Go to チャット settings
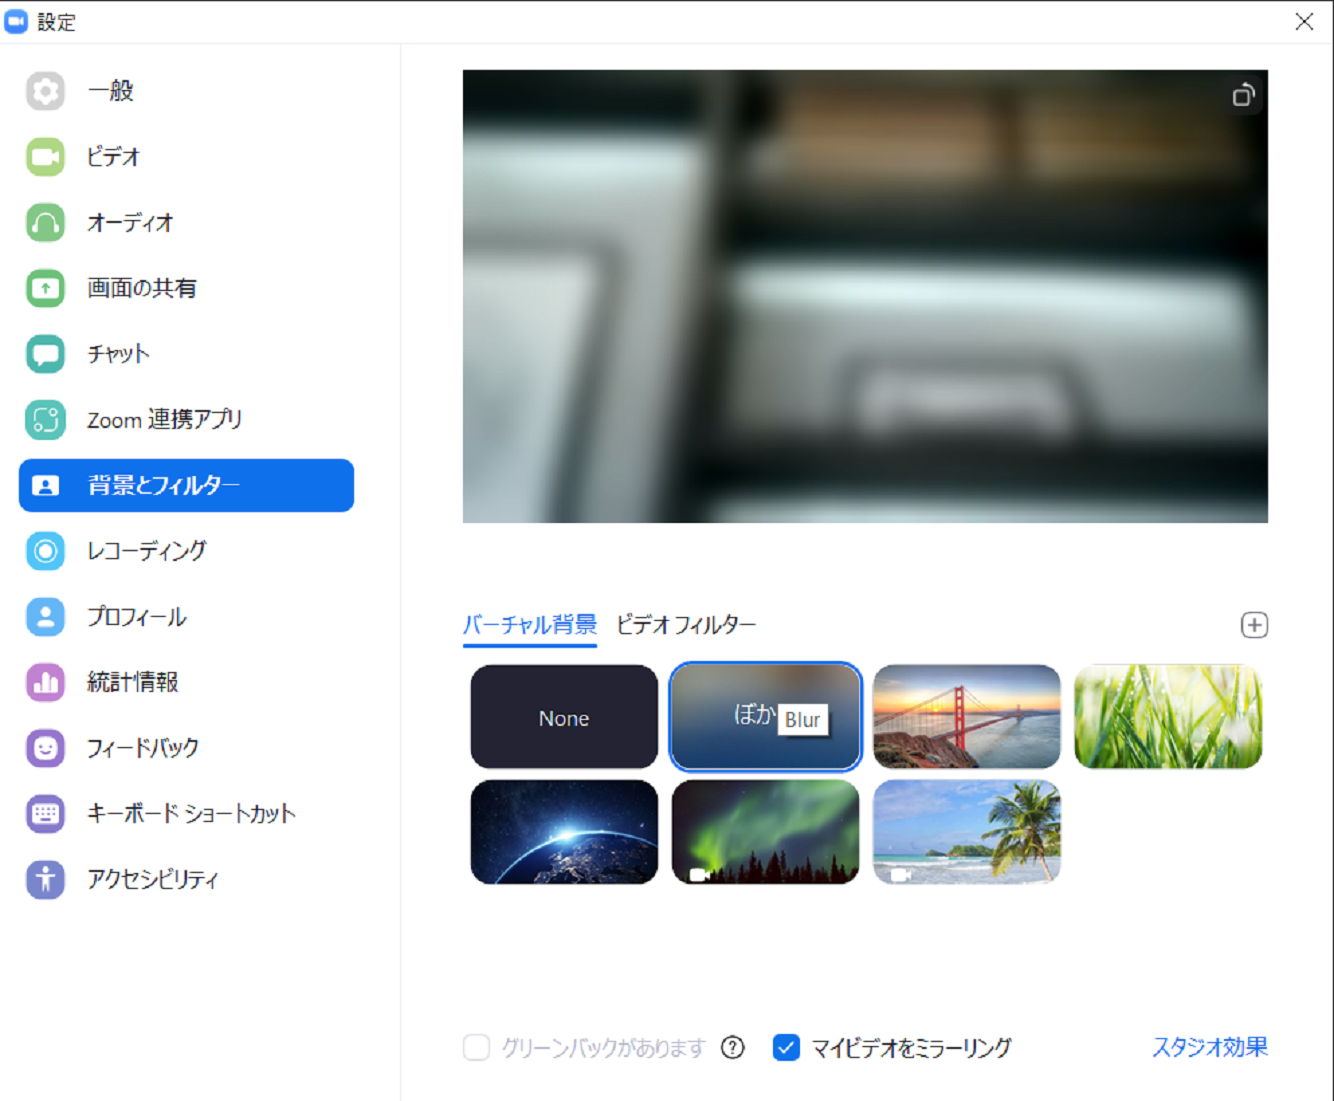The width and height of the screenshot is (1334, 1101). pyautogui.click(x=186, y=354)
